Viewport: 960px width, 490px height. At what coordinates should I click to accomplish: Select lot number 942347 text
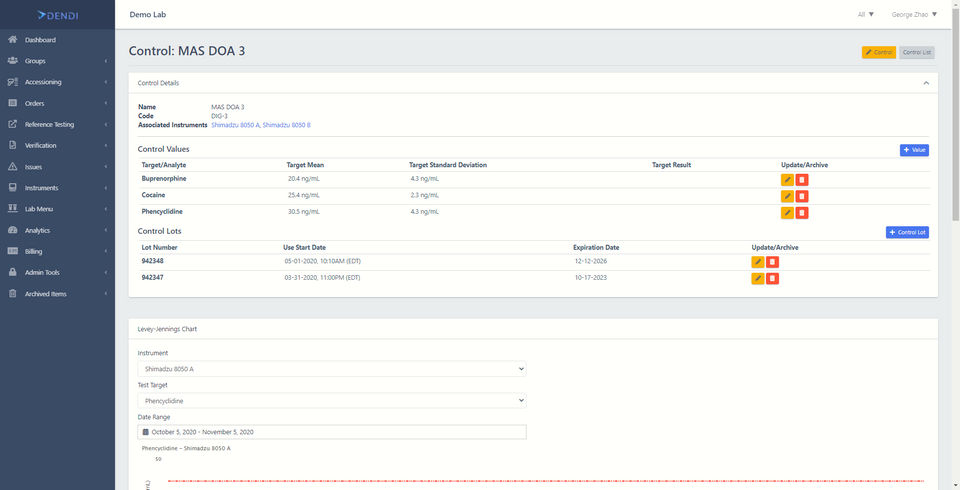(x=152, y=277)
